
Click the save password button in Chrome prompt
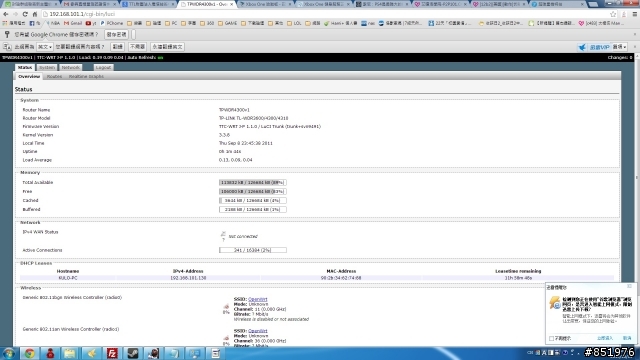click(x=116, y=35)
